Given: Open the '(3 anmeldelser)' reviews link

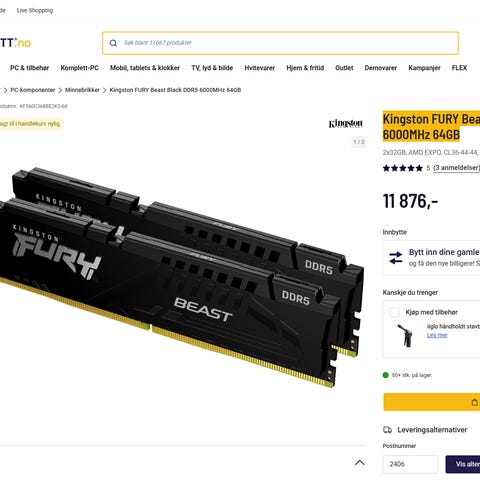Looking at the screenshot, I should tap(456, 168).
